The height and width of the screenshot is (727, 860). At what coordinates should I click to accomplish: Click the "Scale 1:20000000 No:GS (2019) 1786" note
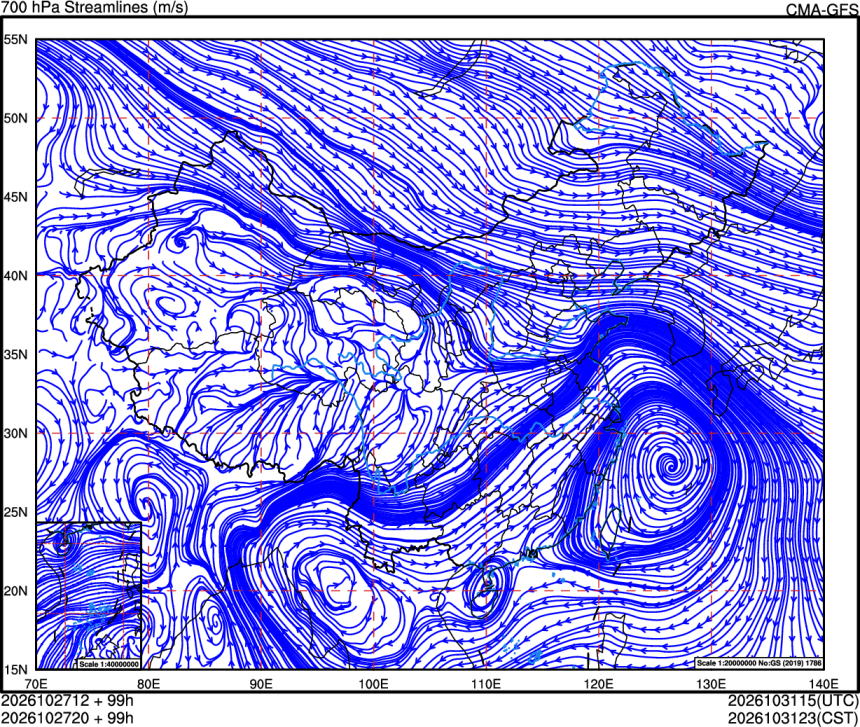pyautogui.click(x=759, y=663)
